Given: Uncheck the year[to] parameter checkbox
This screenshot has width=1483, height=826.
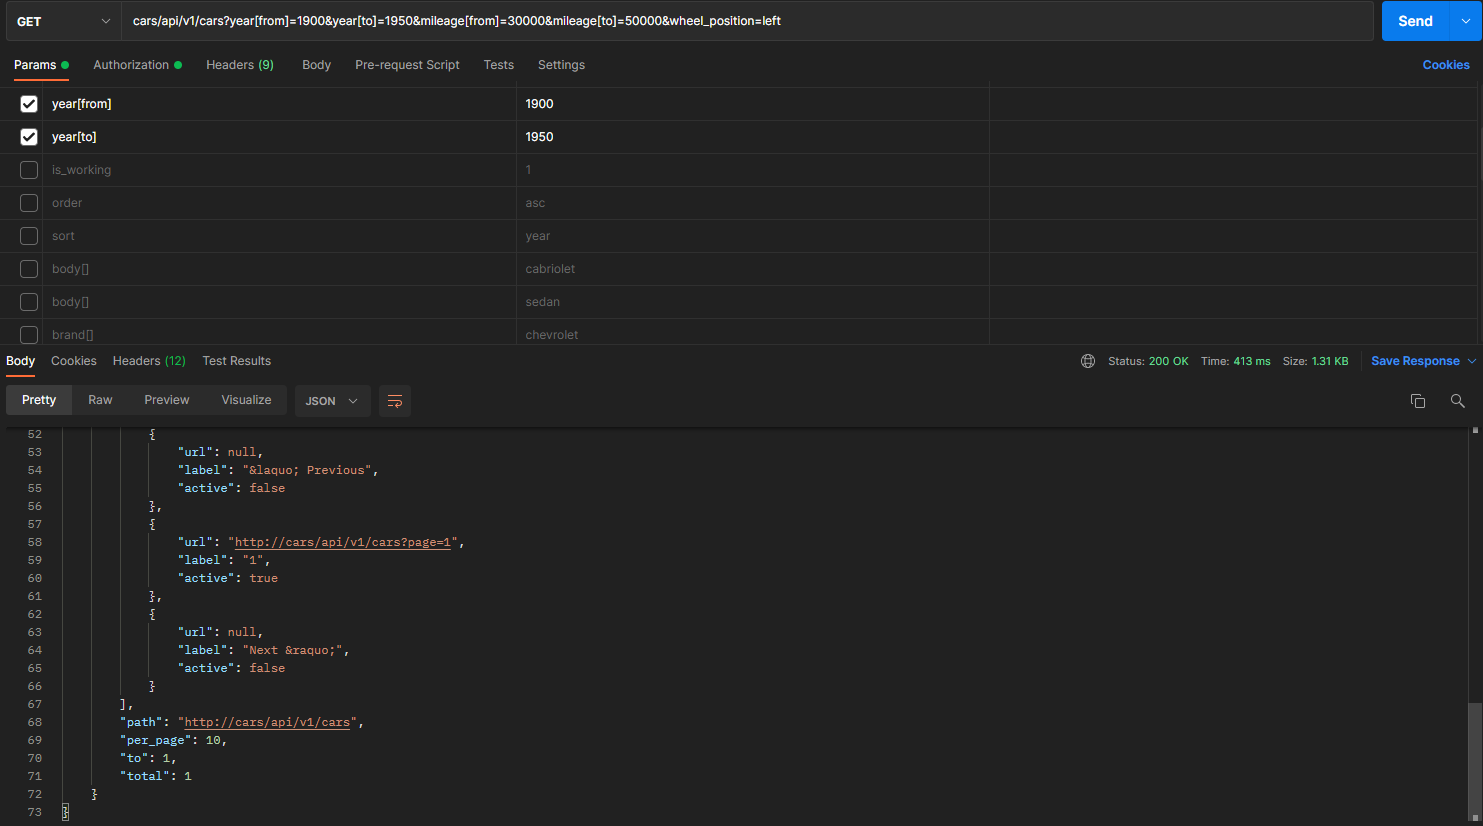Looking at the screenshot, I should [29, 137].
